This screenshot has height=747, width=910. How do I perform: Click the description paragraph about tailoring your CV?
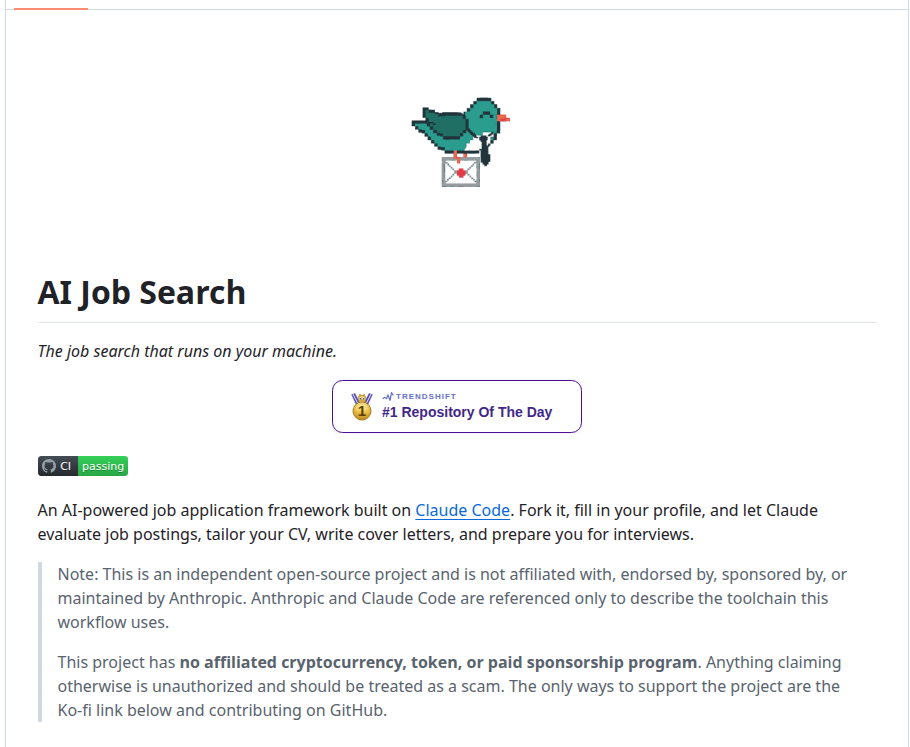pos(428,522)
